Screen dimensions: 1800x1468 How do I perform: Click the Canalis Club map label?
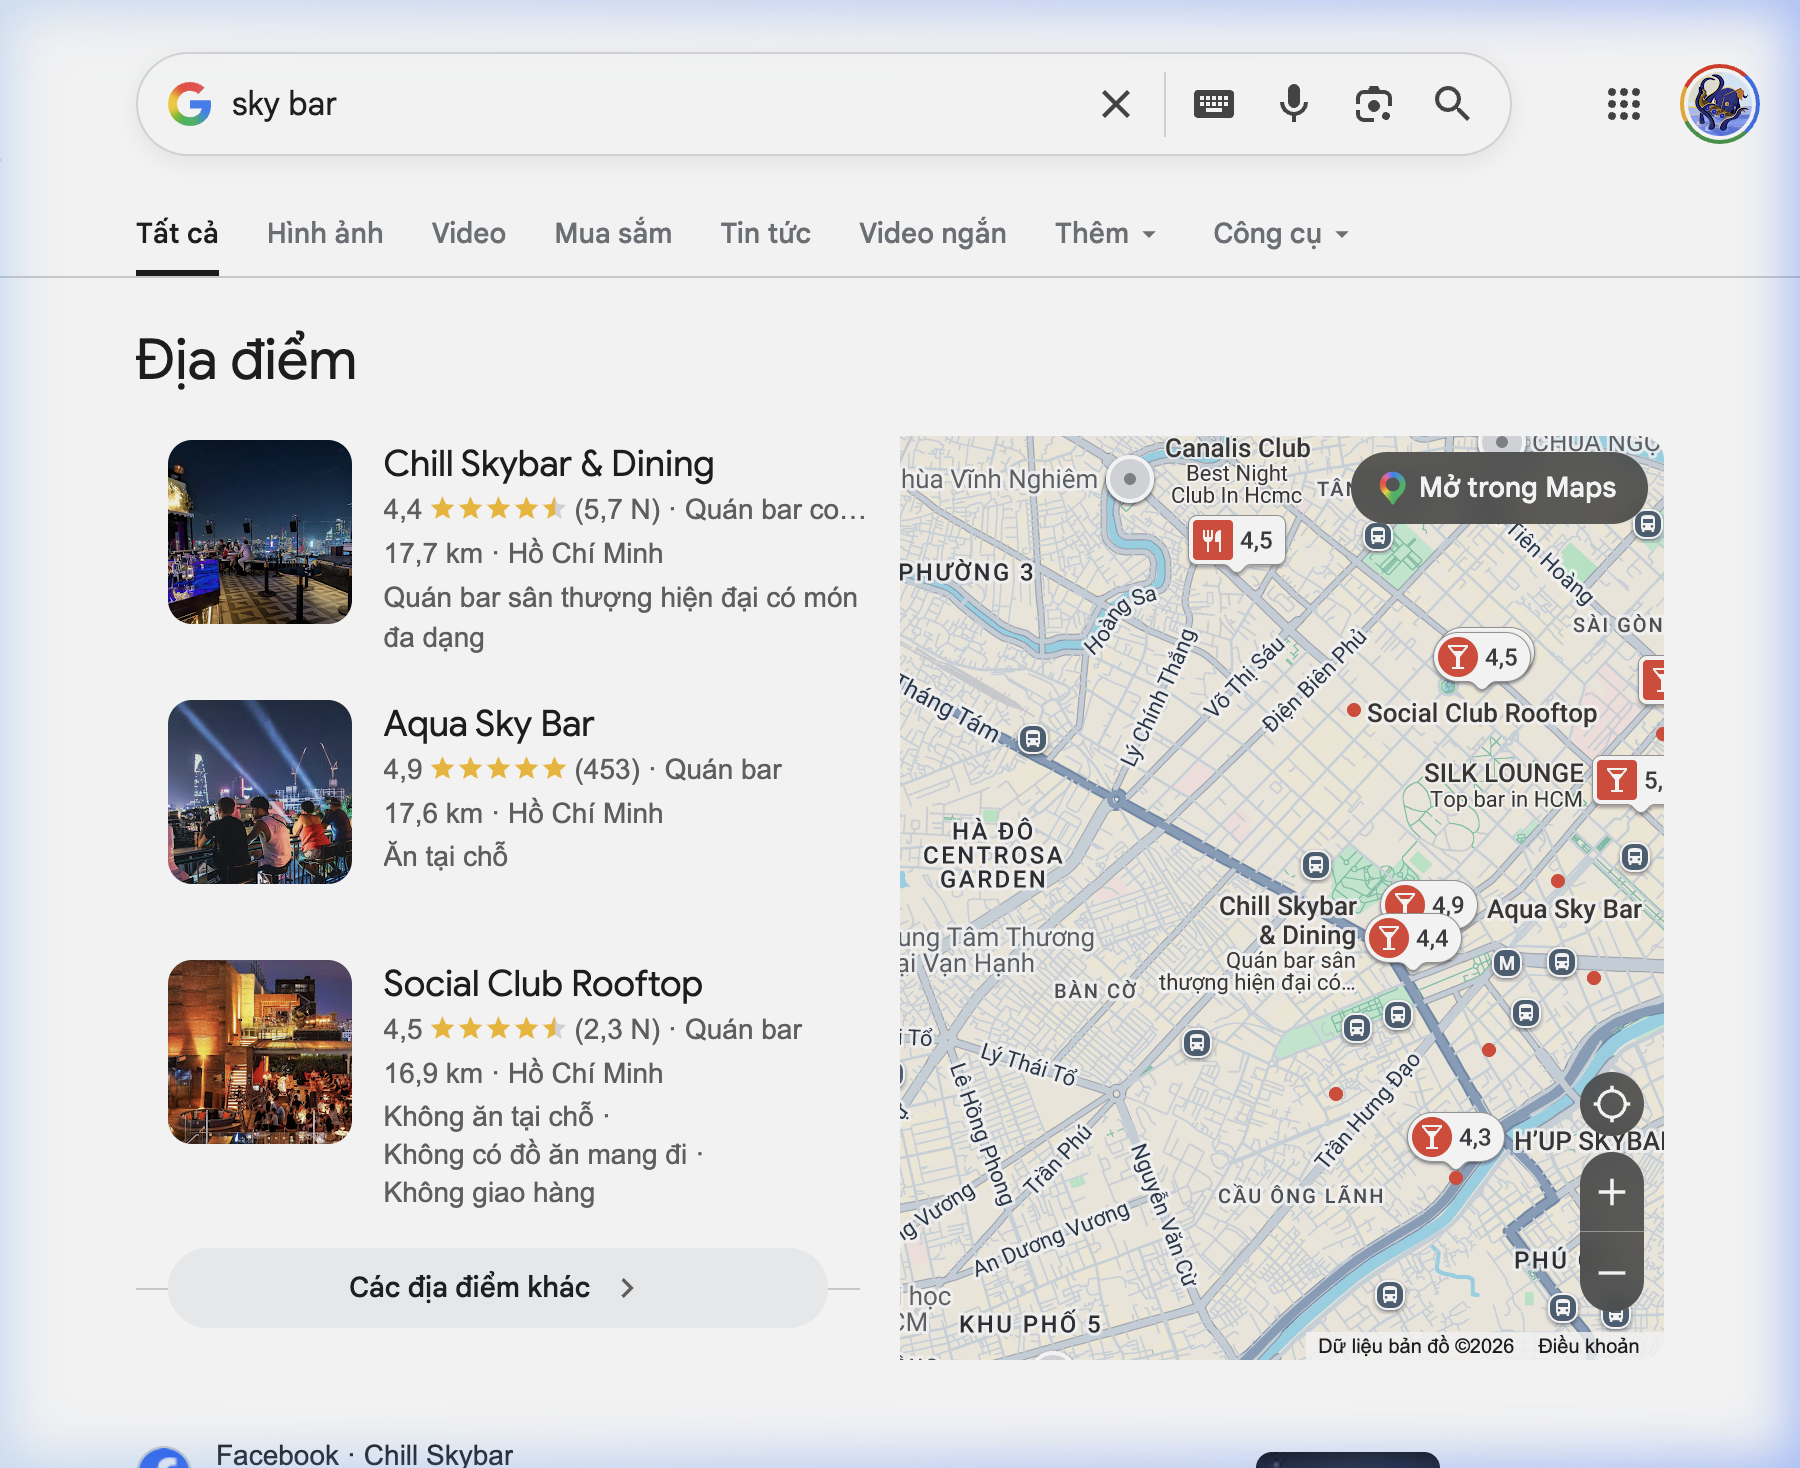point(1238,448)
